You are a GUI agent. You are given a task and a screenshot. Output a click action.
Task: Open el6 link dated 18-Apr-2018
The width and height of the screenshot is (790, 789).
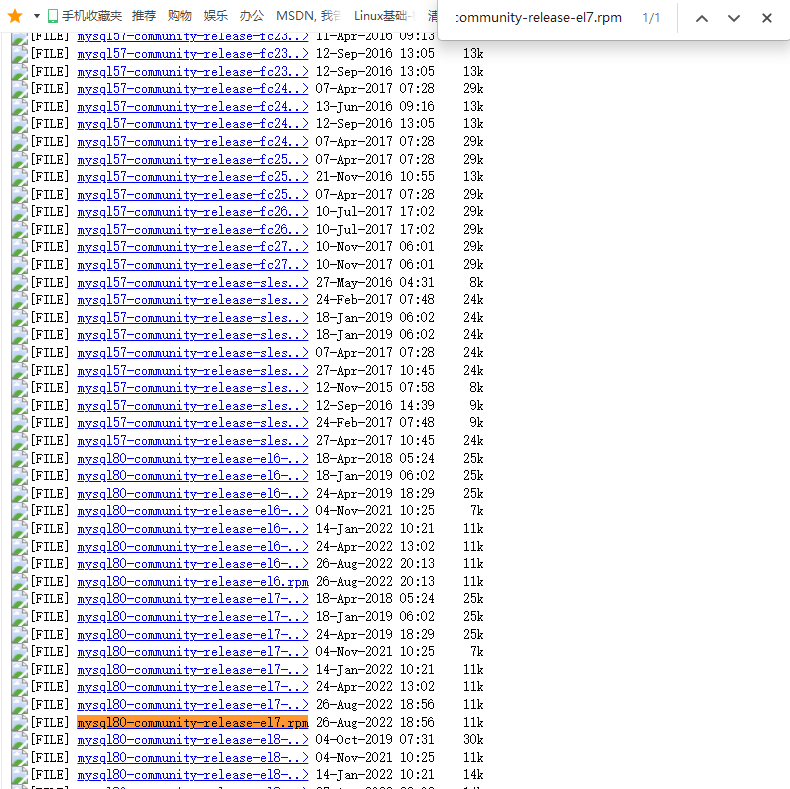click(x=192, y=458)
